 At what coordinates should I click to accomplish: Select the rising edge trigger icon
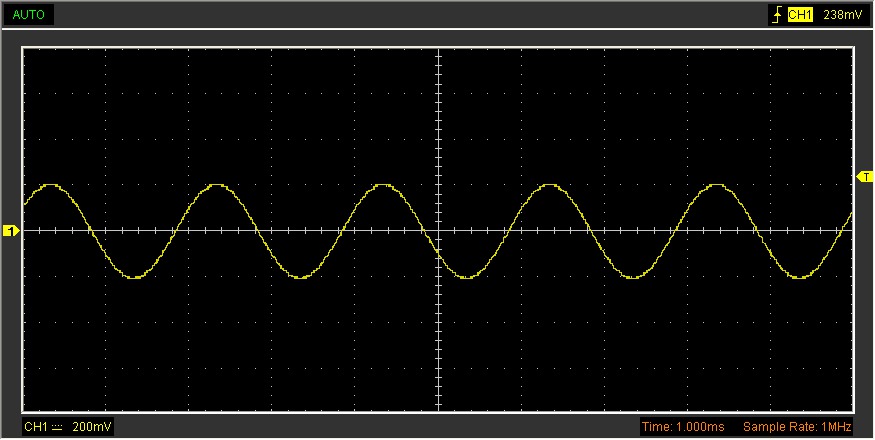click(x=775, y=15)
